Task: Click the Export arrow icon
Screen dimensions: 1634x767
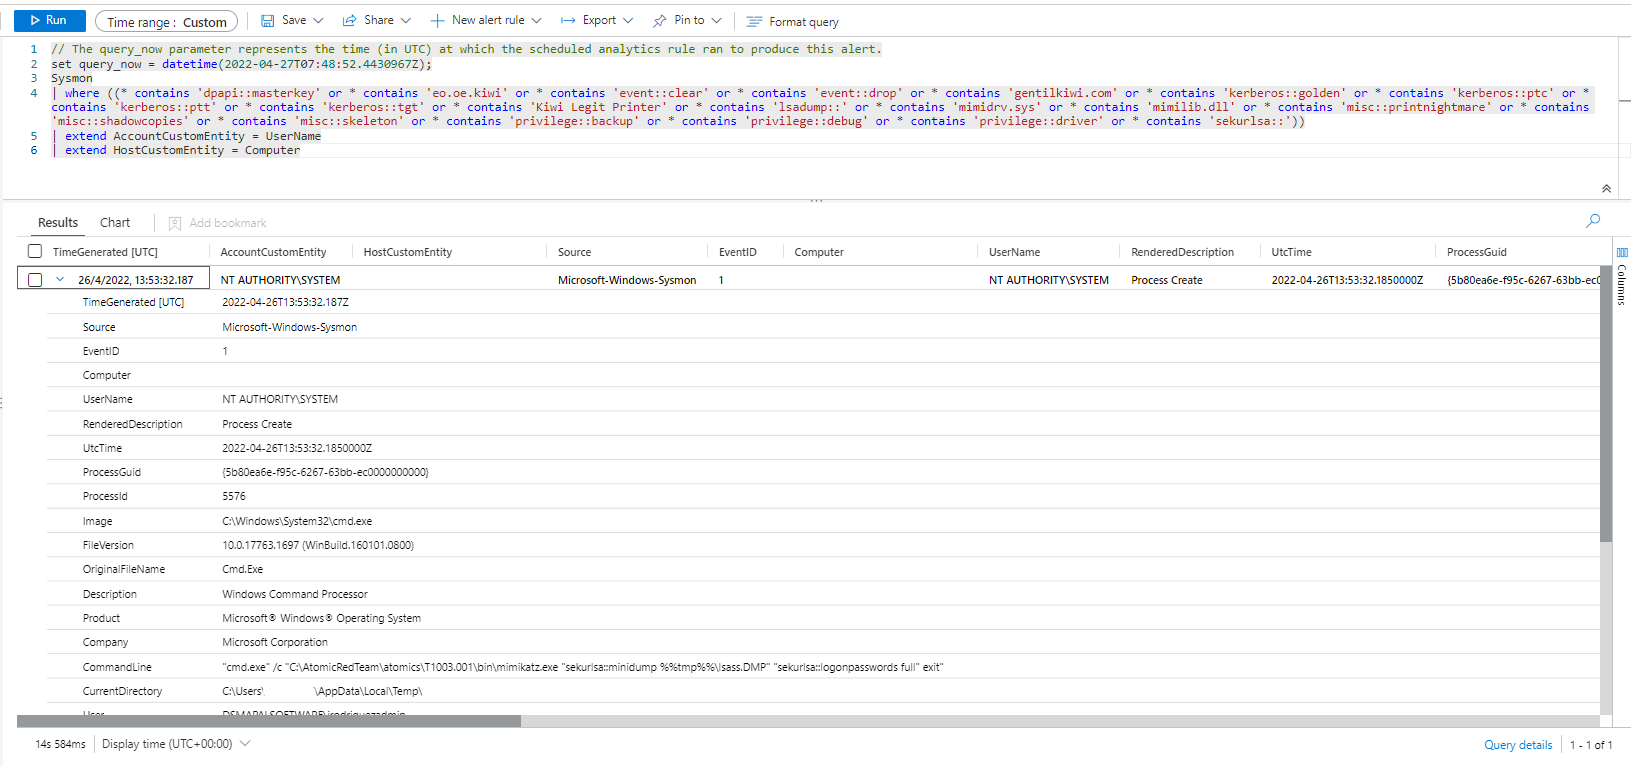Action: pos(568,21)
